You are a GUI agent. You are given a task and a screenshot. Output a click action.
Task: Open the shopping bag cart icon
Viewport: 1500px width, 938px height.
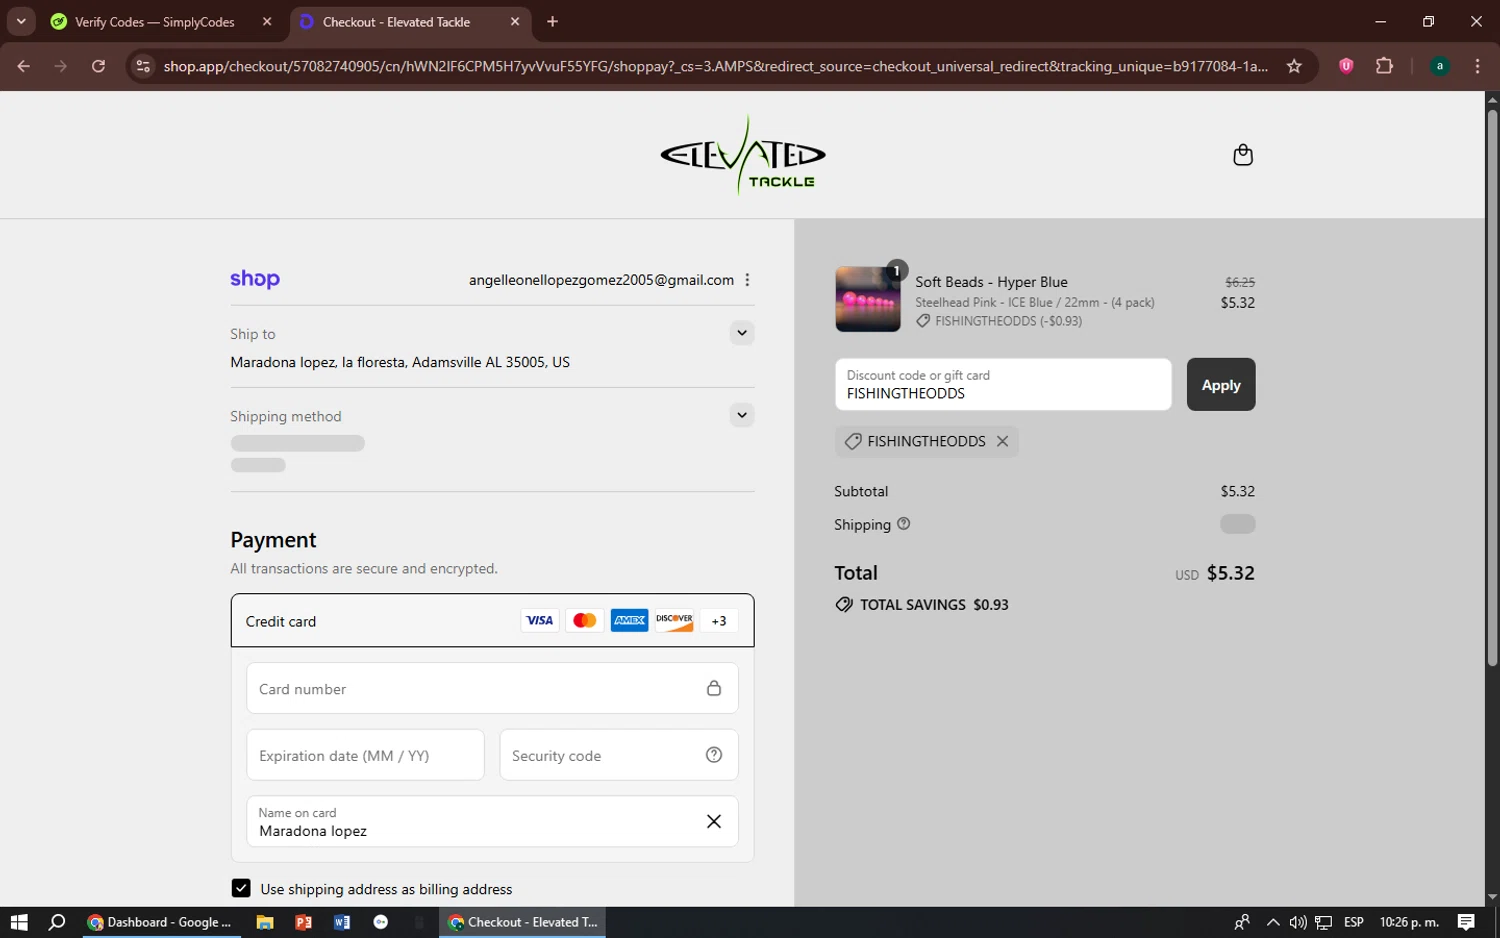click(x=1242, y=155)
